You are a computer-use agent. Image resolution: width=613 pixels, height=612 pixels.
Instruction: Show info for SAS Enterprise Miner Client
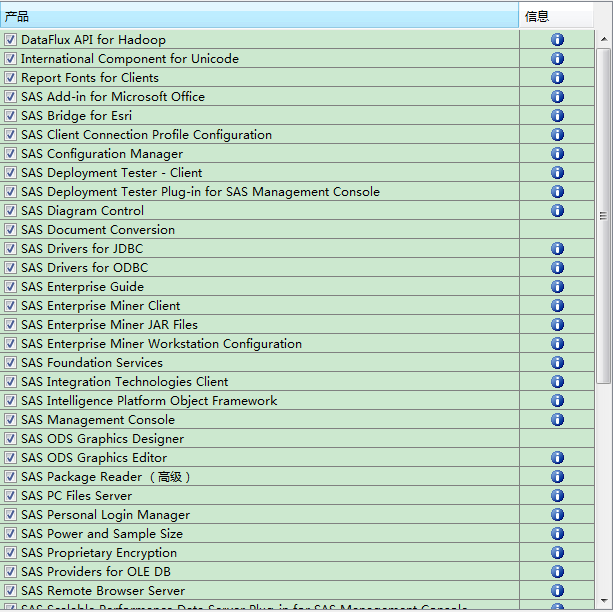(557, 305)
